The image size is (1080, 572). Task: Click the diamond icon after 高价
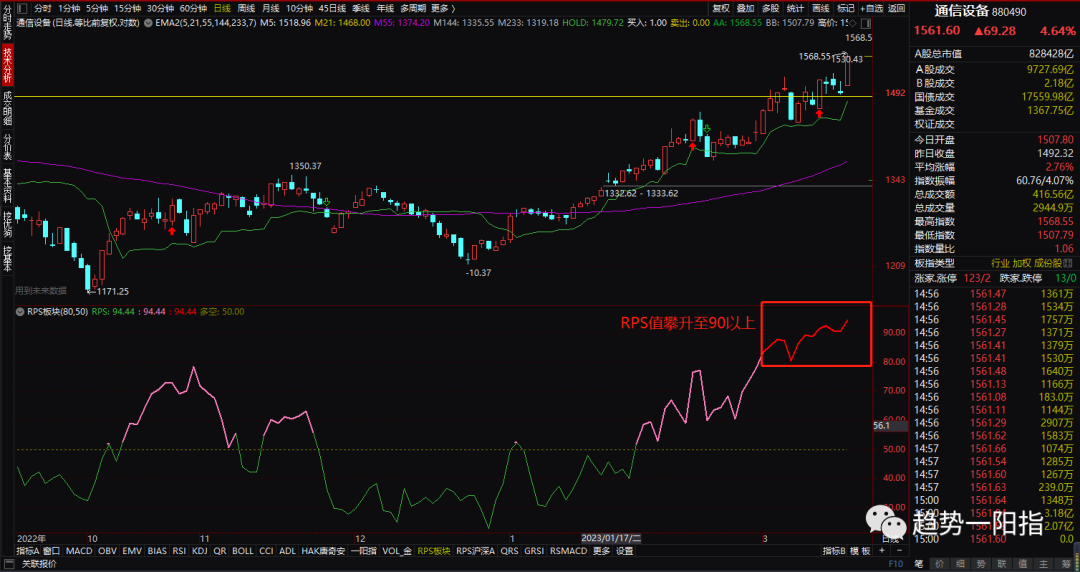pos(853,23)
